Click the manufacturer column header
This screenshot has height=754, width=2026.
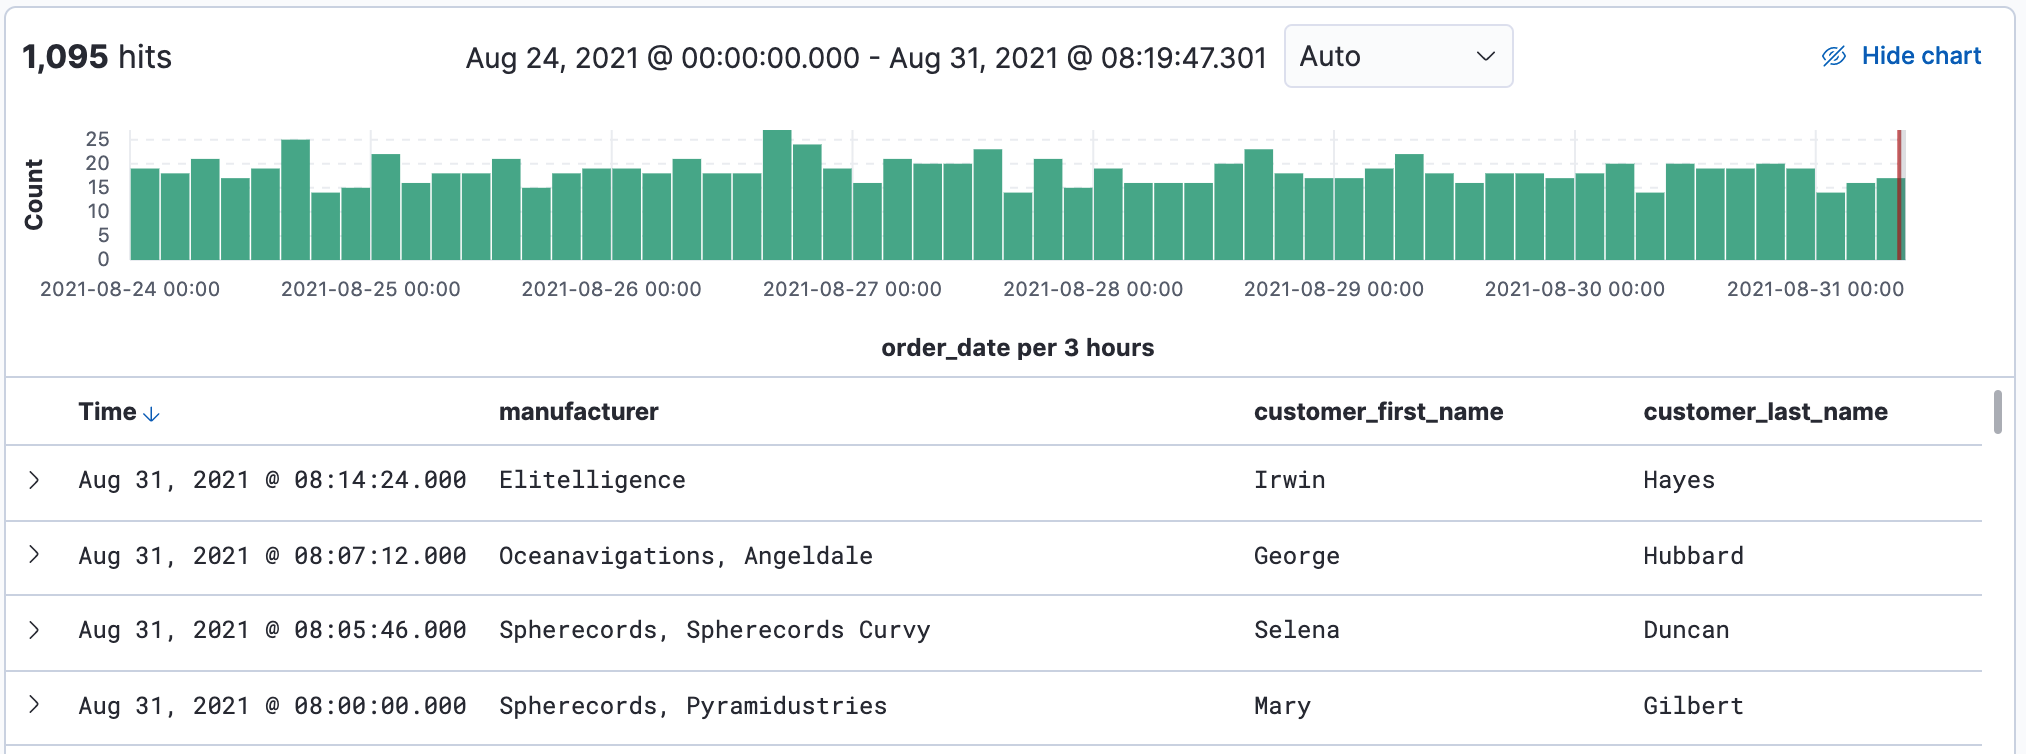point(578,412)
